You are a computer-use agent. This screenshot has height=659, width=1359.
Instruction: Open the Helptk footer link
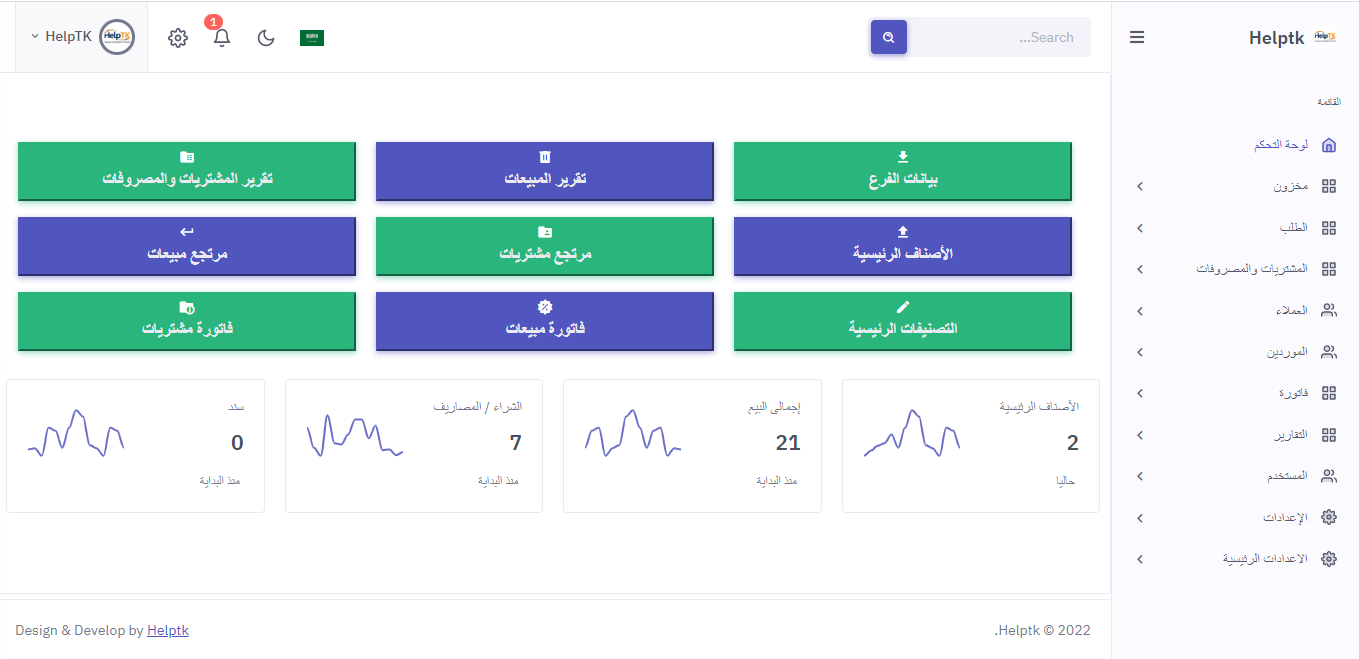pos(168,630)
